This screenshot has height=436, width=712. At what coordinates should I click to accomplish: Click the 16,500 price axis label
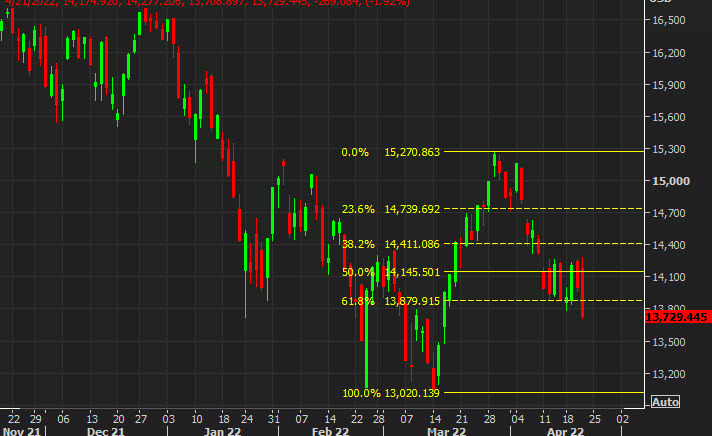pyautogui.click(x=667, y=21)
